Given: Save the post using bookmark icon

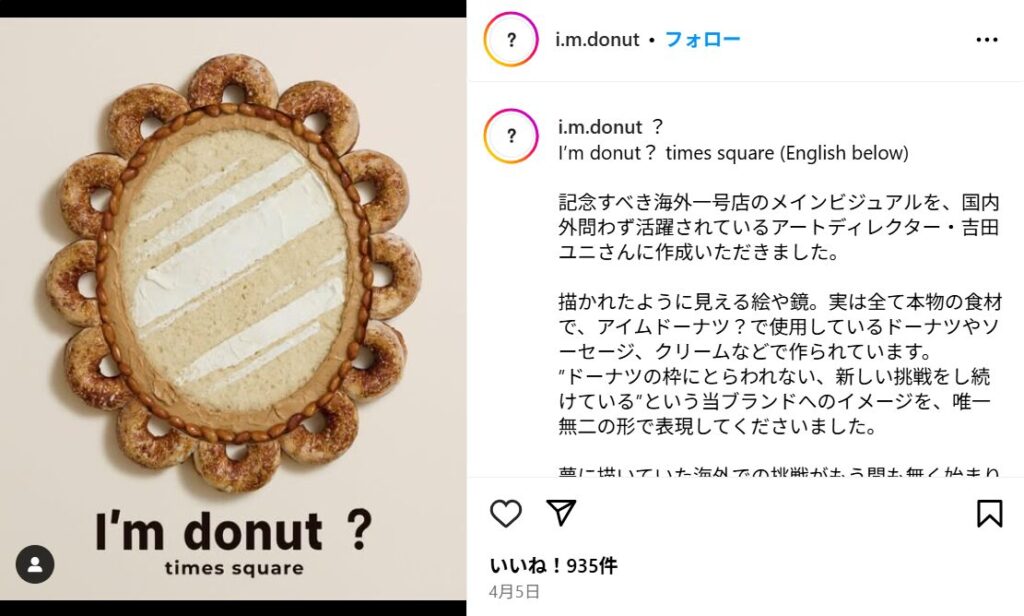Looking at the screenshot, I should pos(989,513).
